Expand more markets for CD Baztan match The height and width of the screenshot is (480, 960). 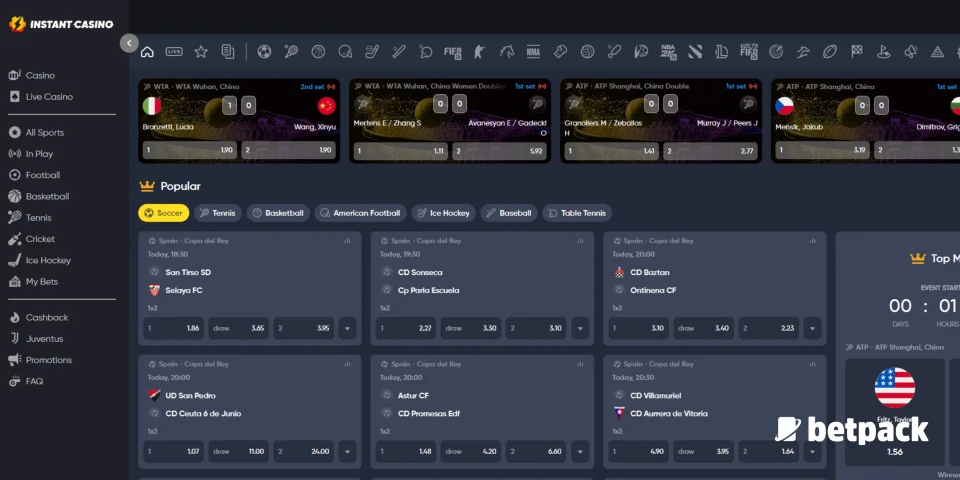tap(812, 328)
